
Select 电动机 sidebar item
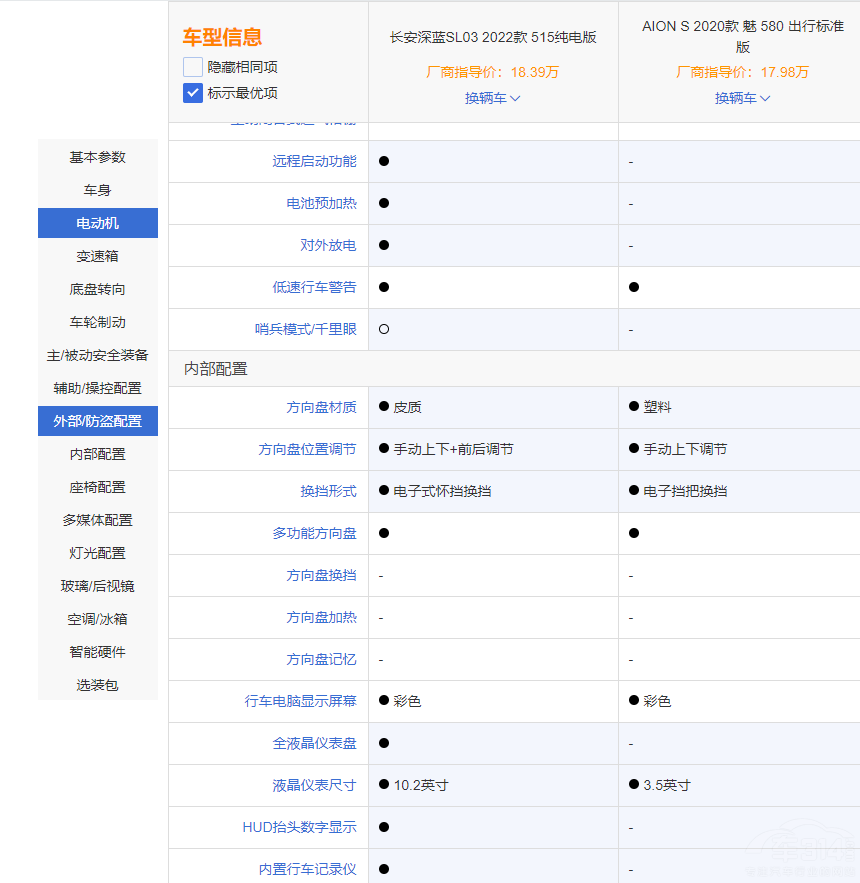point(98,223)
